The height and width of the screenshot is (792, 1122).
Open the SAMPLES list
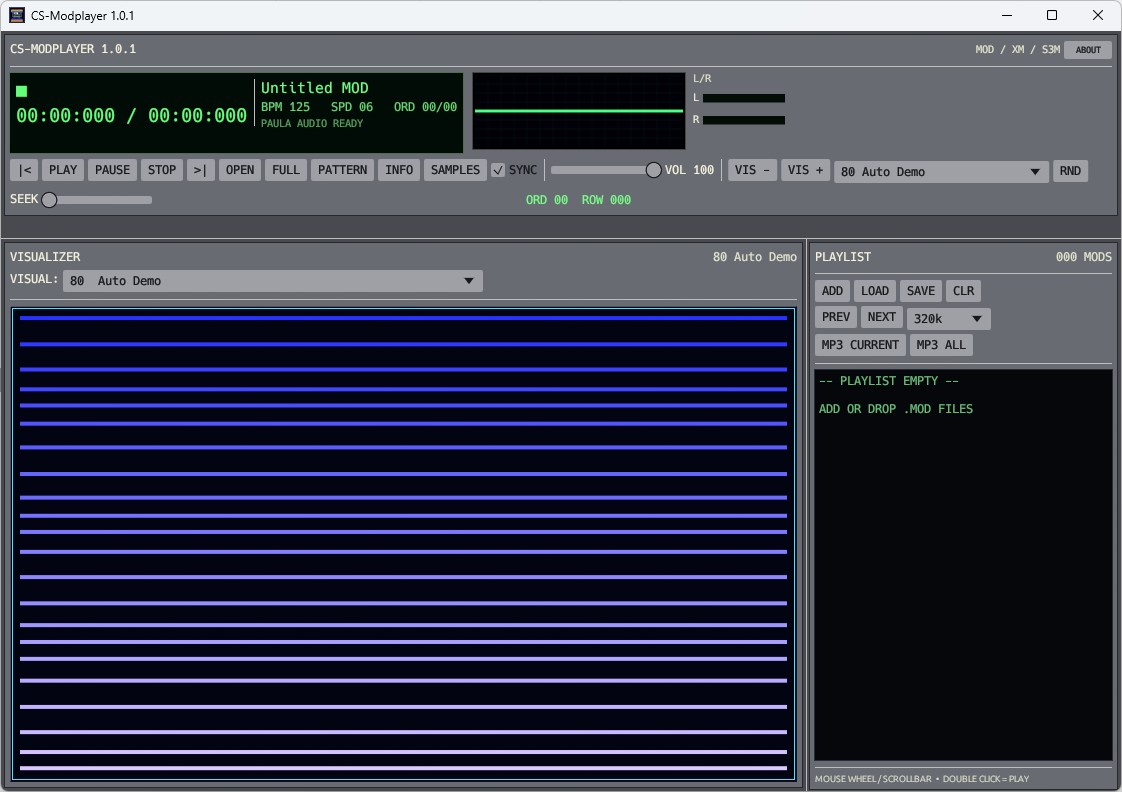(x=455, y=170)
